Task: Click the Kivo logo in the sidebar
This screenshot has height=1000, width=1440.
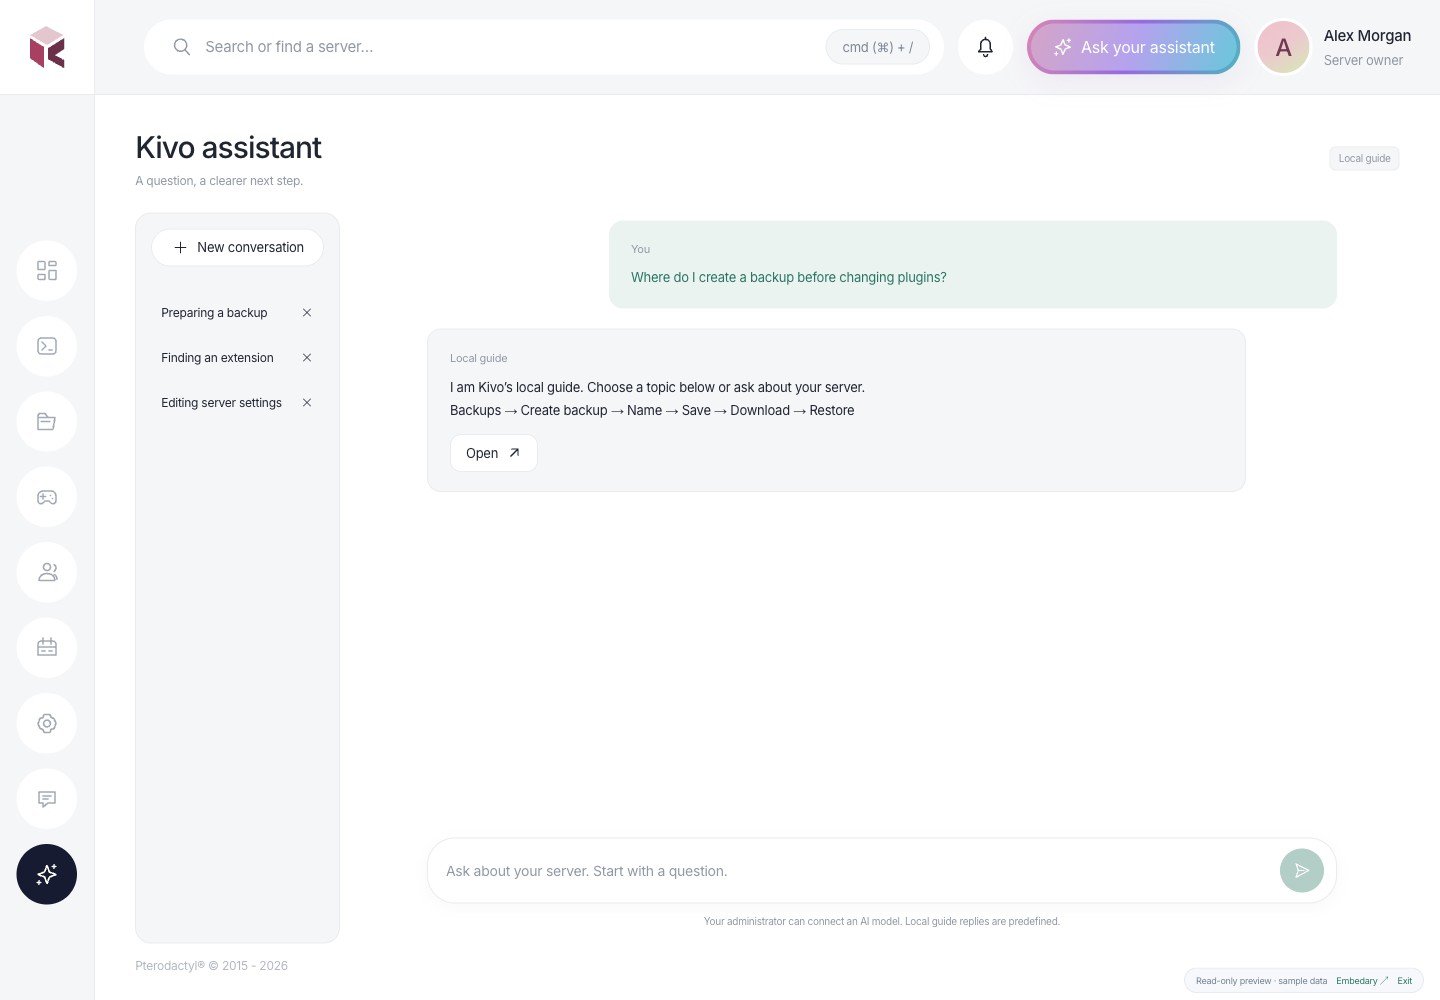Action: pos(47,47)
